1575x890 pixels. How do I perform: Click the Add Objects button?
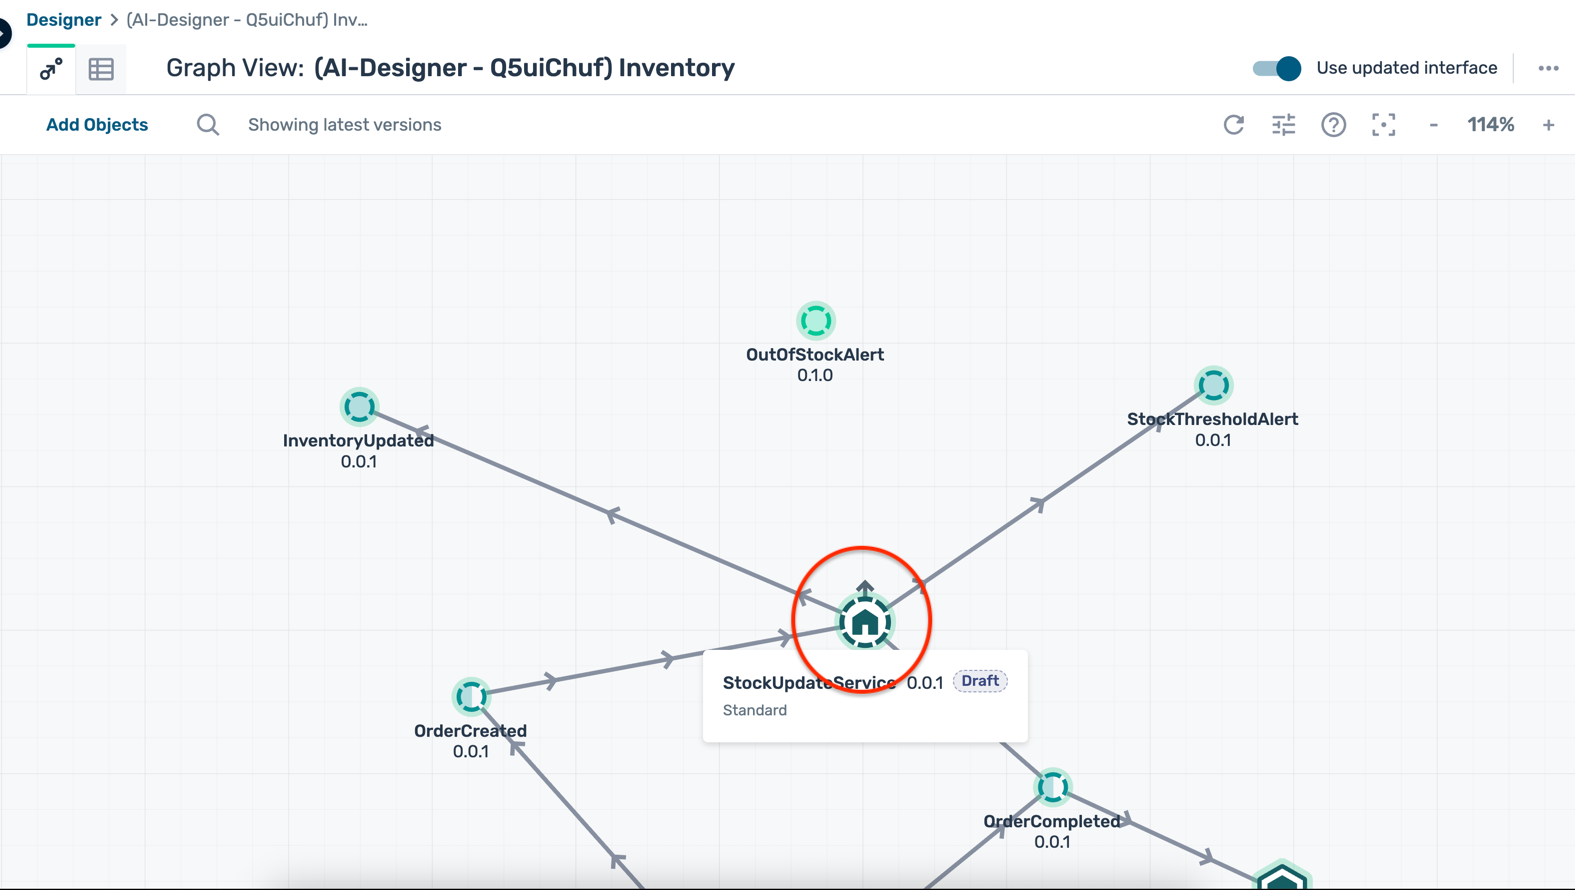coord(97,125)
